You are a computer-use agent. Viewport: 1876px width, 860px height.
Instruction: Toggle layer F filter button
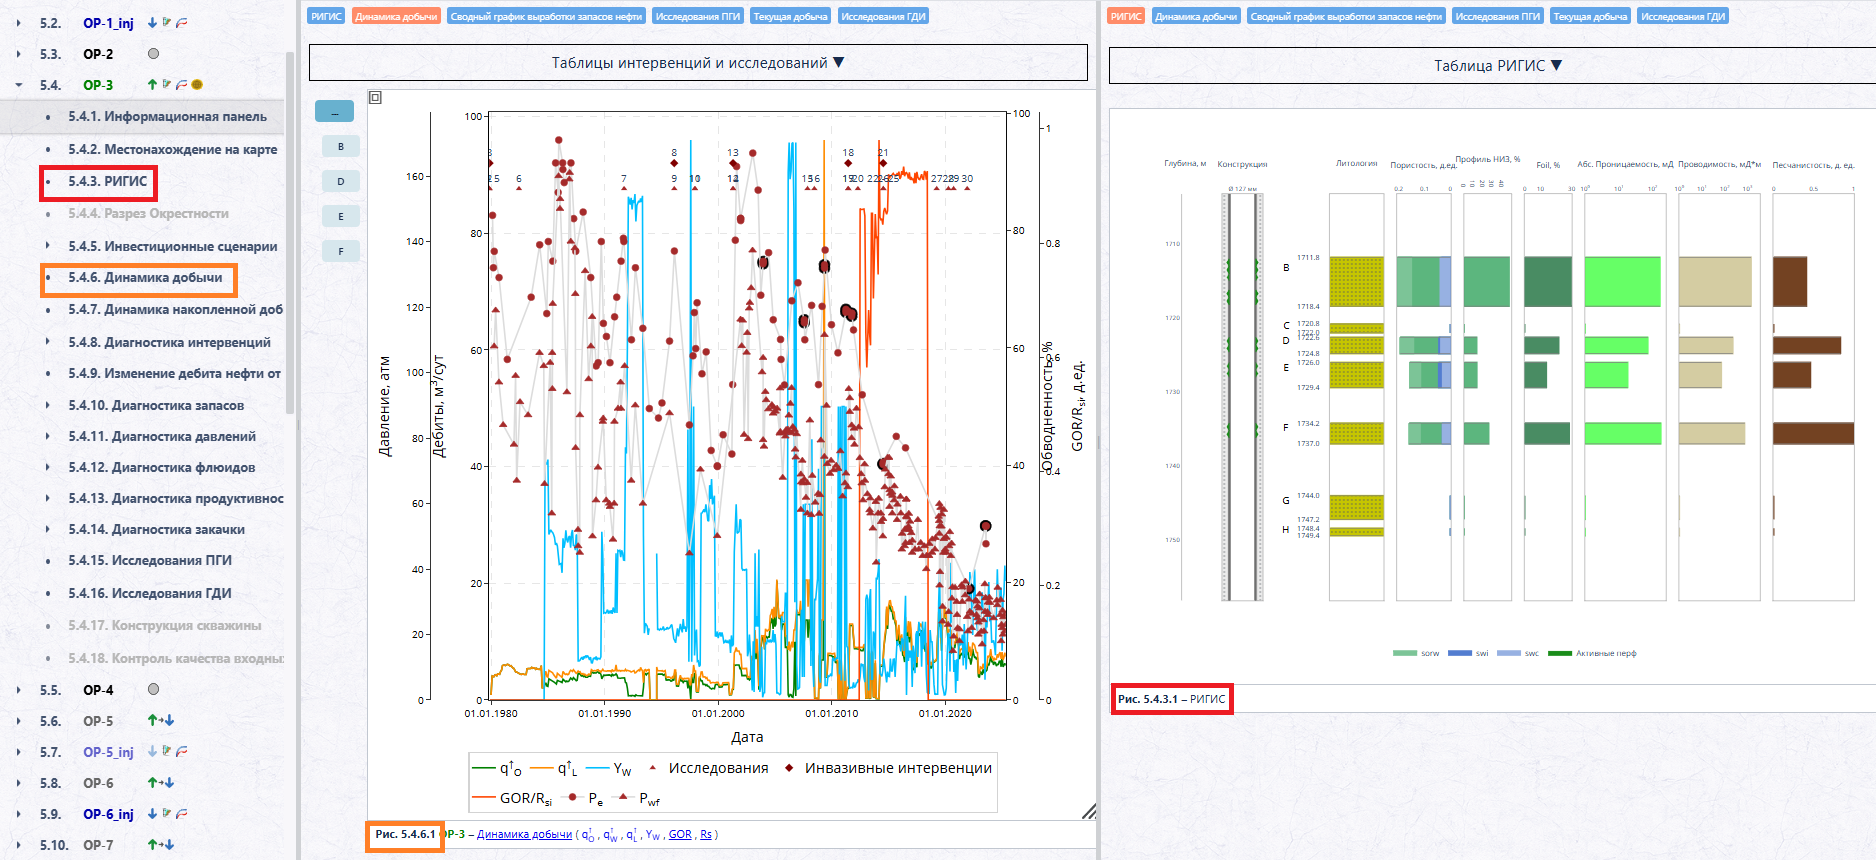coord(341,251)
